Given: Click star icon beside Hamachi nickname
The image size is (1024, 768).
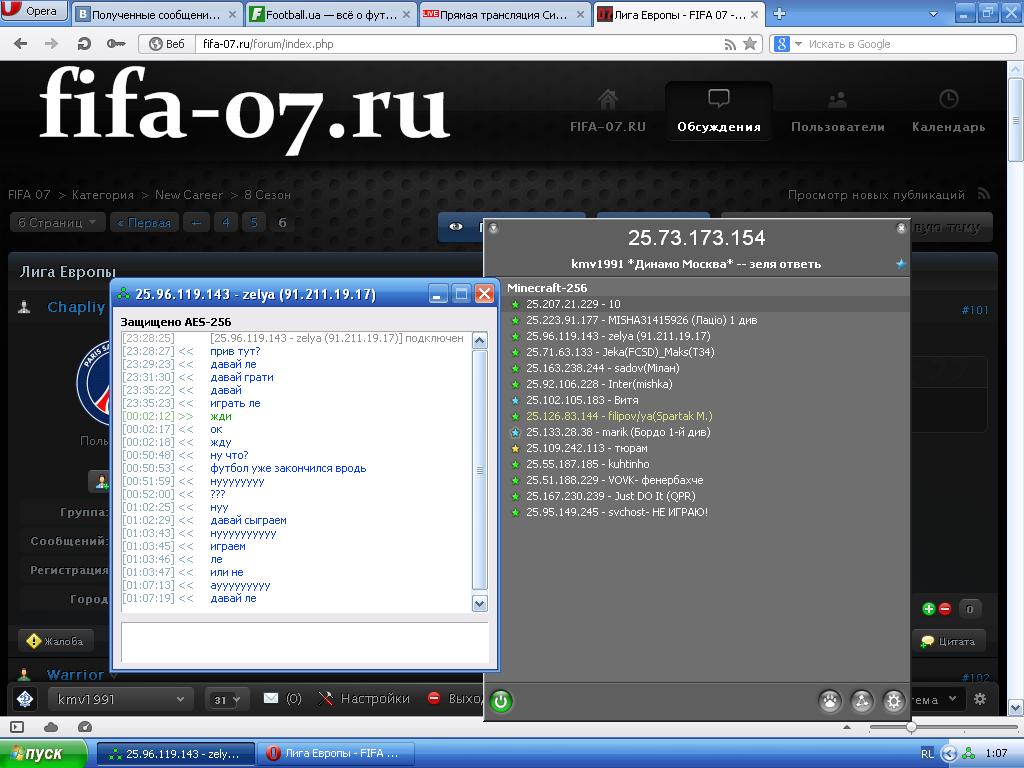Looking at the screenshot, I should [901, 264].
